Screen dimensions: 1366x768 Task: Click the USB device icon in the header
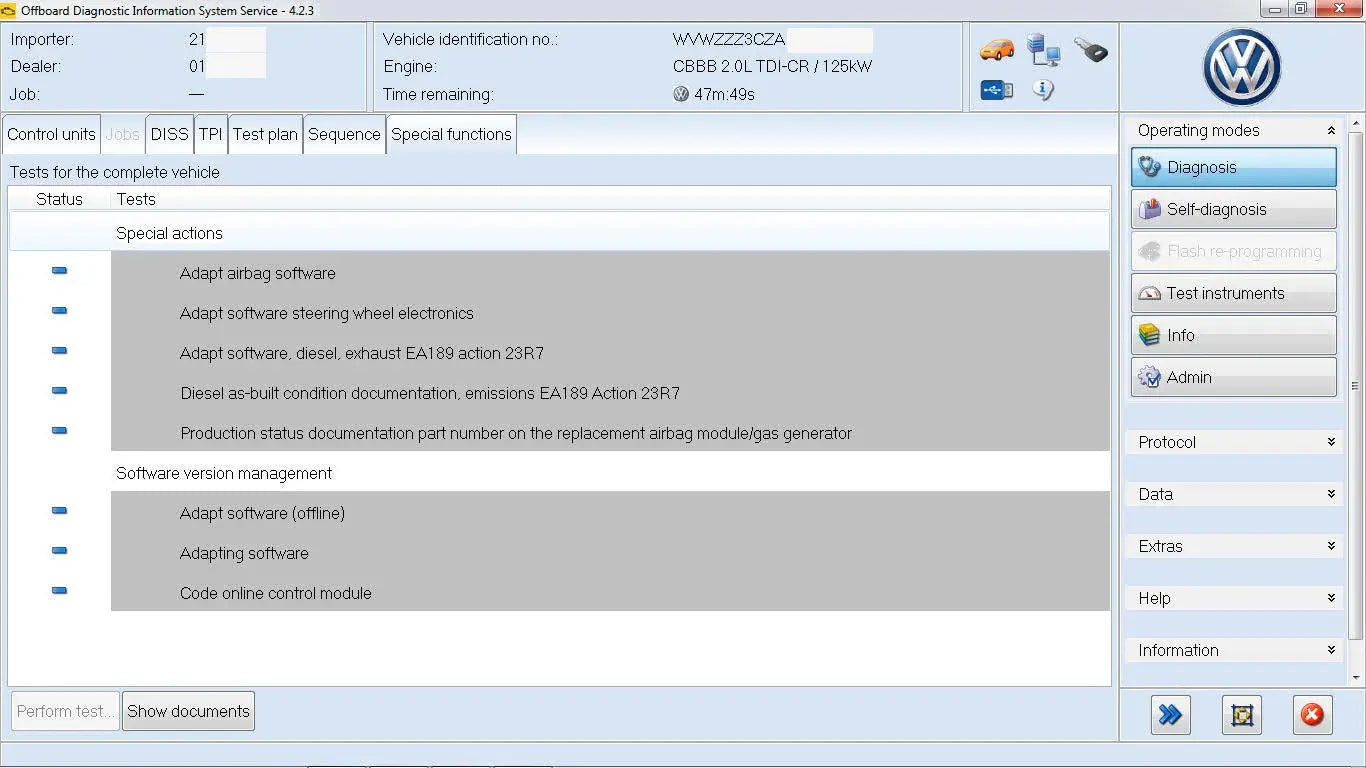(996, 89)
